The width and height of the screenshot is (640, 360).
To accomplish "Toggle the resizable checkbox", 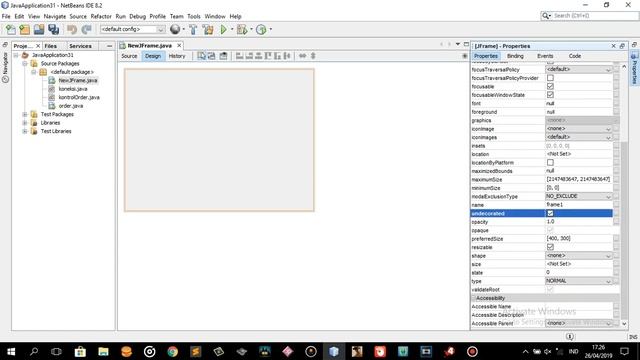I will (x=550, y=247).
